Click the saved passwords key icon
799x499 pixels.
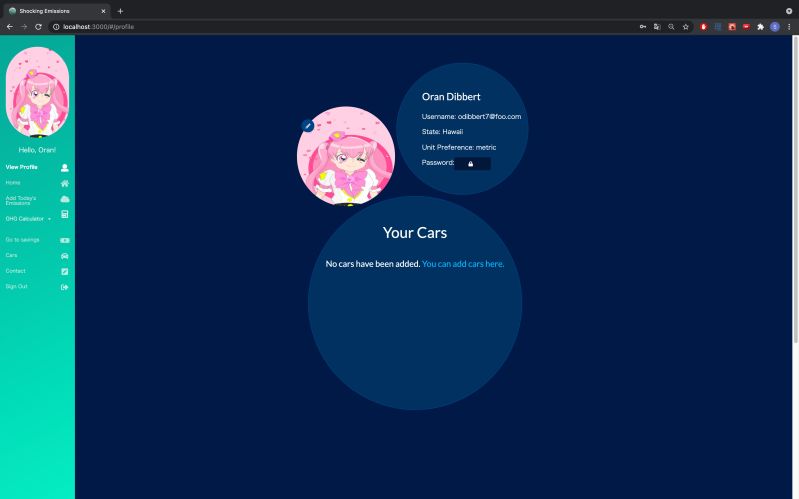pos(643,27)
